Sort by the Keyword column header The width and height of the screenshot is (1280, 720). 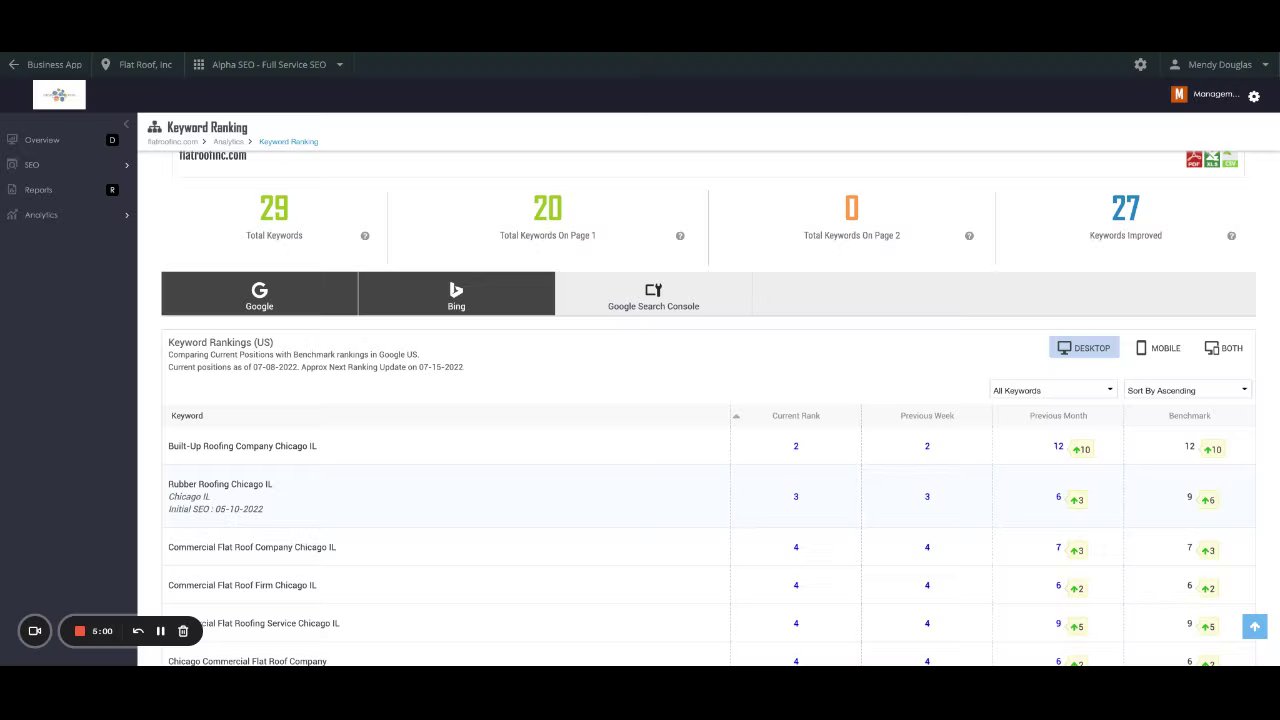(x=187, y=416)
